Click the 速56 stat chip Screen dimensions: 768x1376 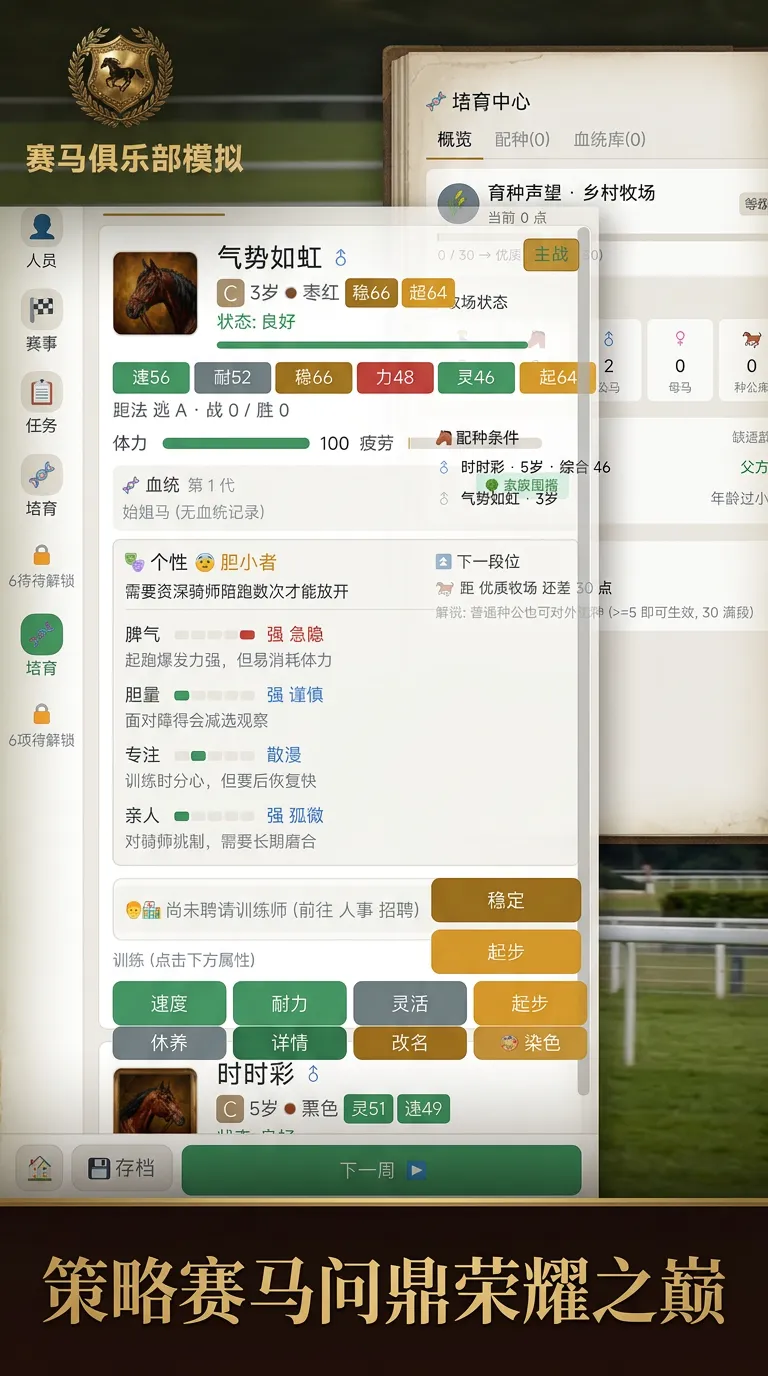pyautogui.click(x=151, y=377)
